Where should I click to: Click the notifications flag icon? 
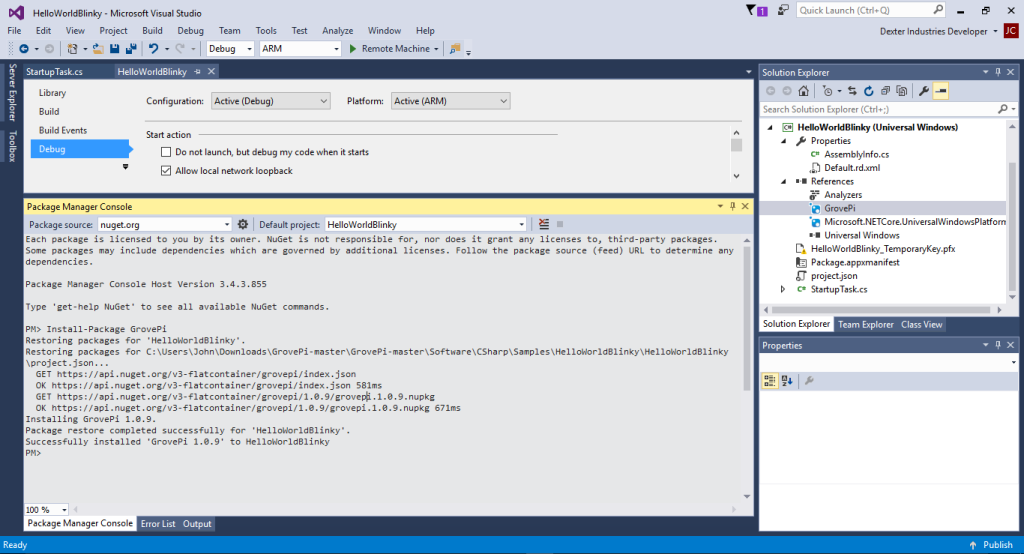(752, 10)
